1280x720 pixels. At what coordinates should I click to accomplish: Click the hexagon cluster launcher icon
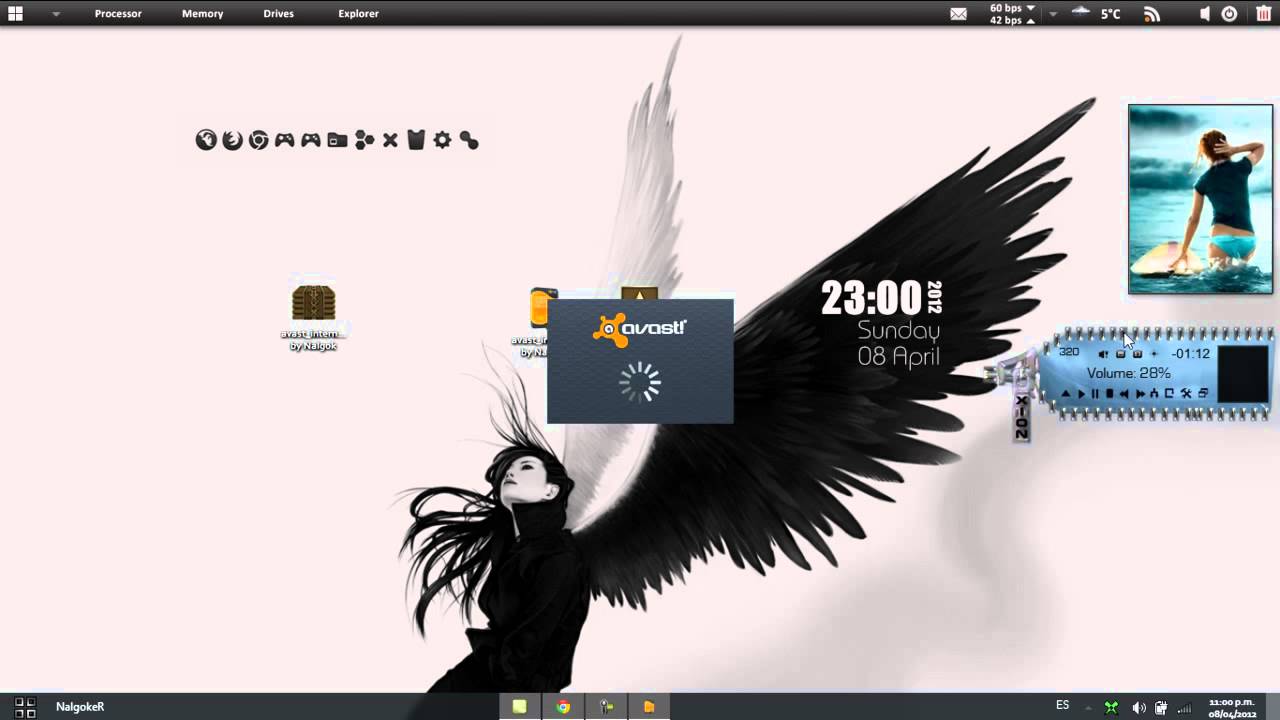coord(364,140)
